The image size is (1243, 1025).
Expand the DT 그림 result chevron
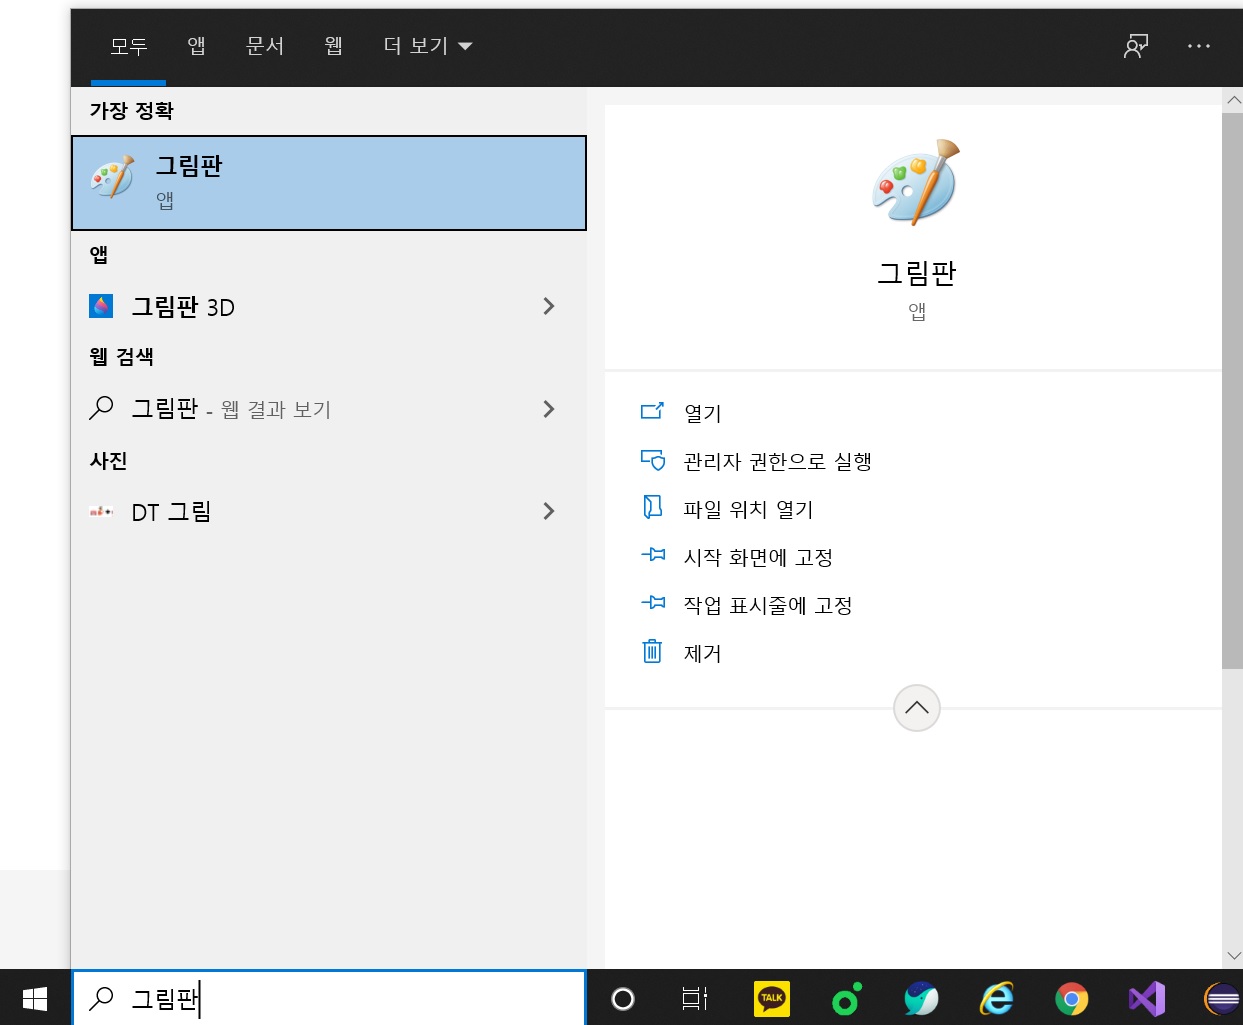548,511
